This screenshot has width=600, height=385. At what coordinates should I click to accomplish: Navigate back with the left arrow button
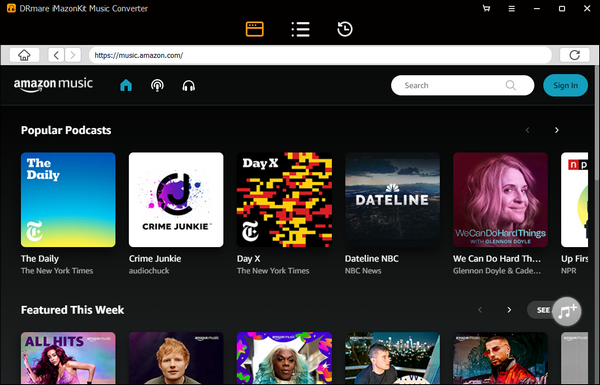coord(56,55)
